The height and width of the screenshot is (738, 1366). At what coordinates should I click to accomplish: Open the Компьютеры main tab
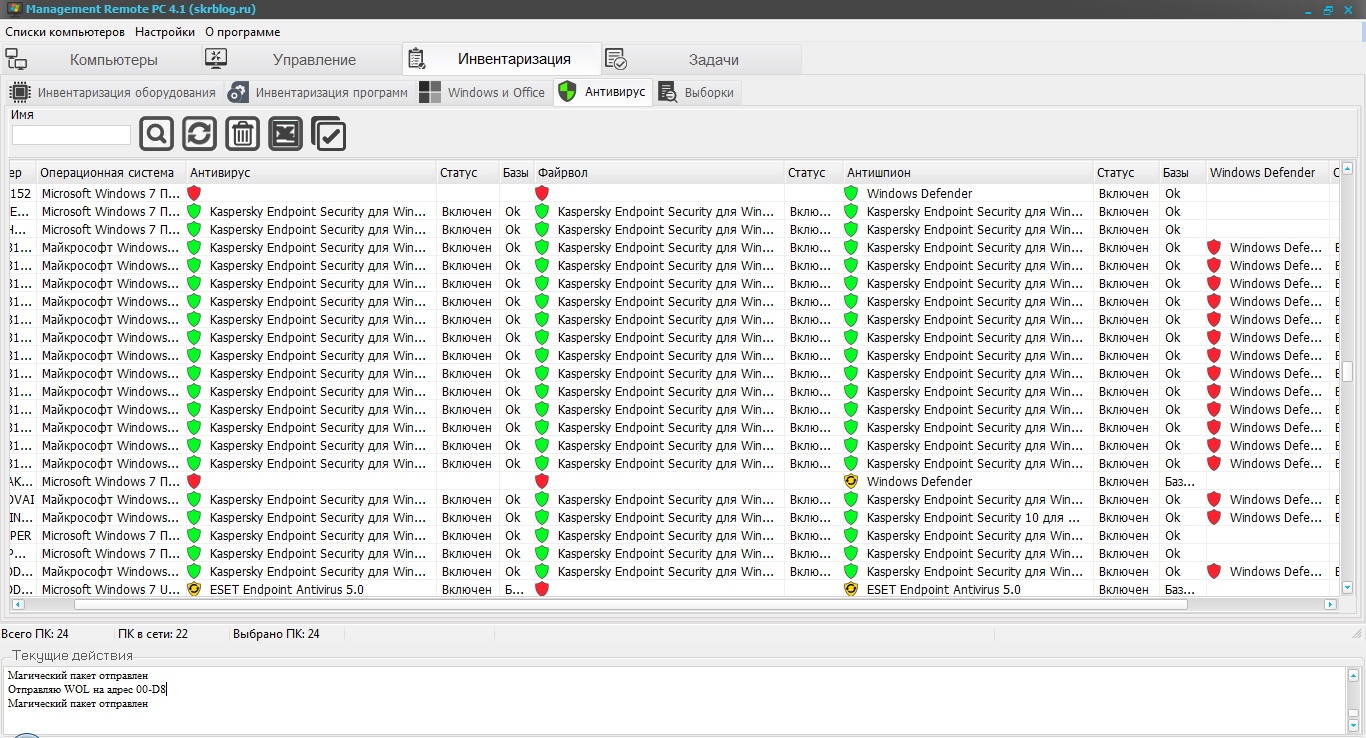[x=101, y=59]
